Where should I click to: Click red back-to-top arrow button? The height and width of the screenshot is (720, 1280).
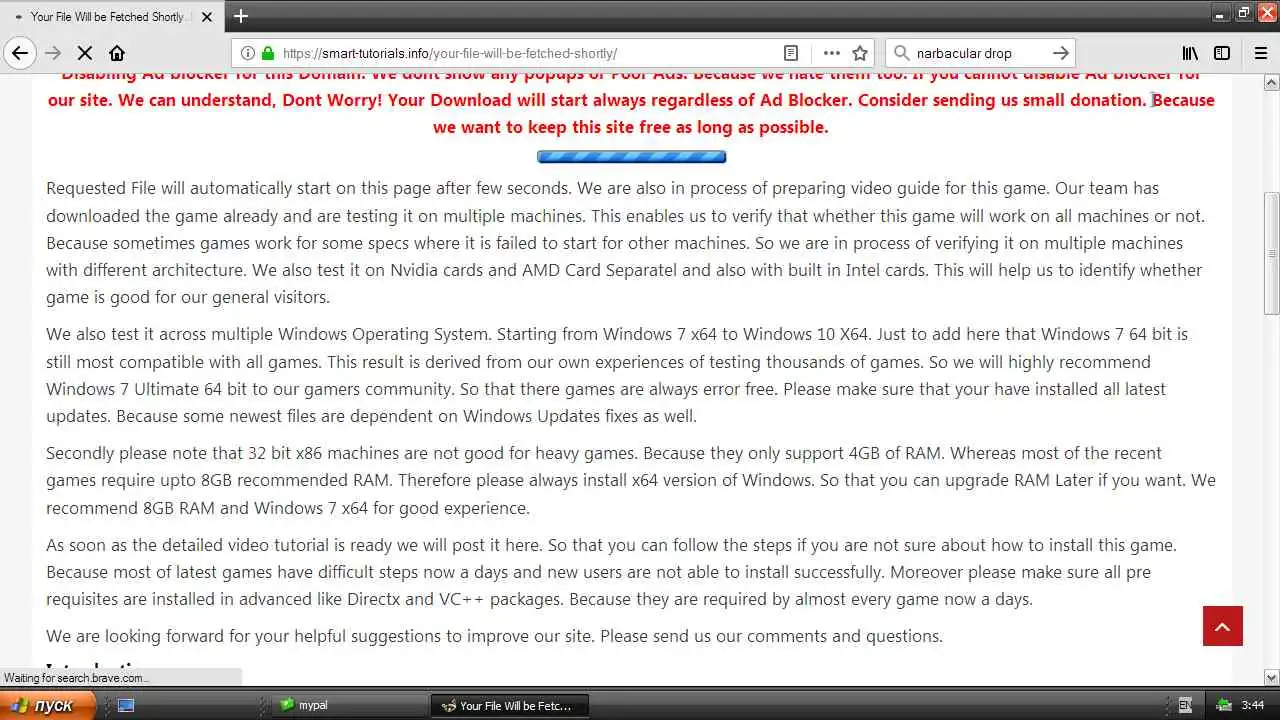click(x=1223, y=626)
